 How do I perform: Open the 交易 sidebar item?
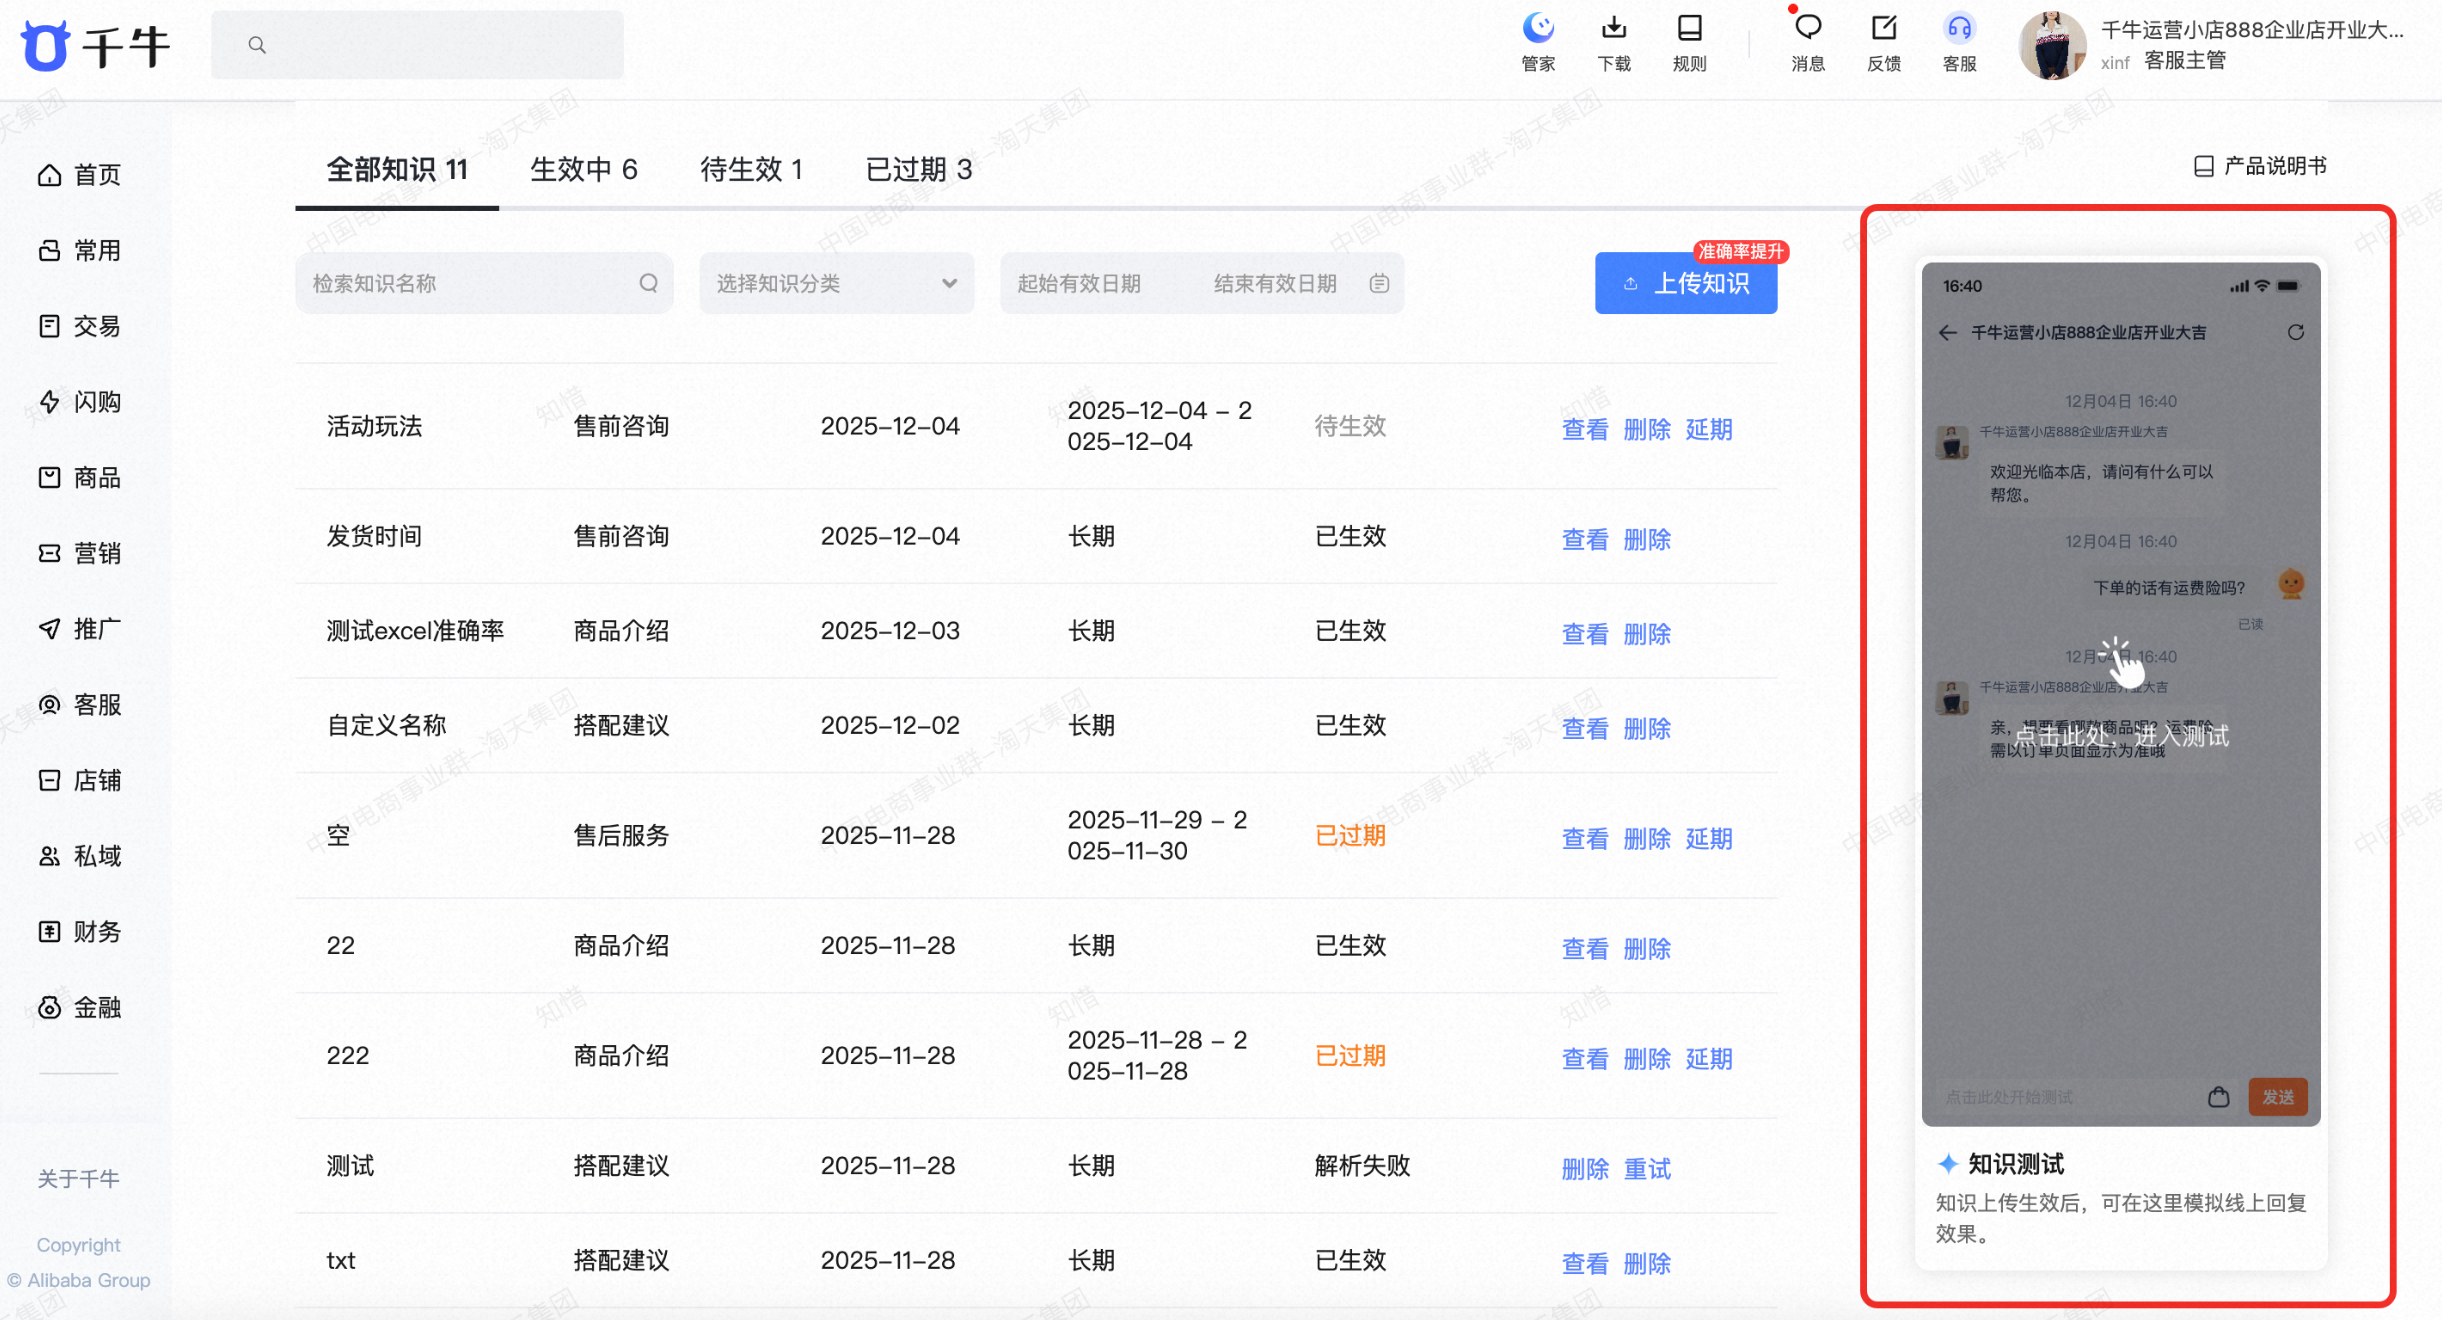[80, 326]
